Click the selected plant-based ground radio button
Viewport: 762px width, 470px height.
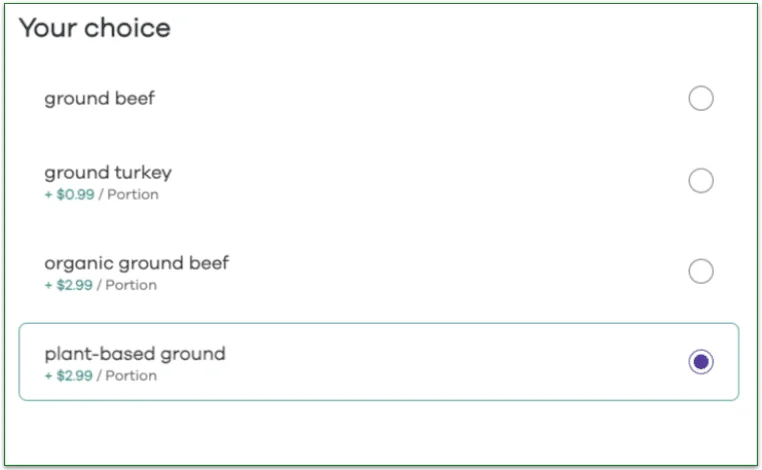[701, 362]
